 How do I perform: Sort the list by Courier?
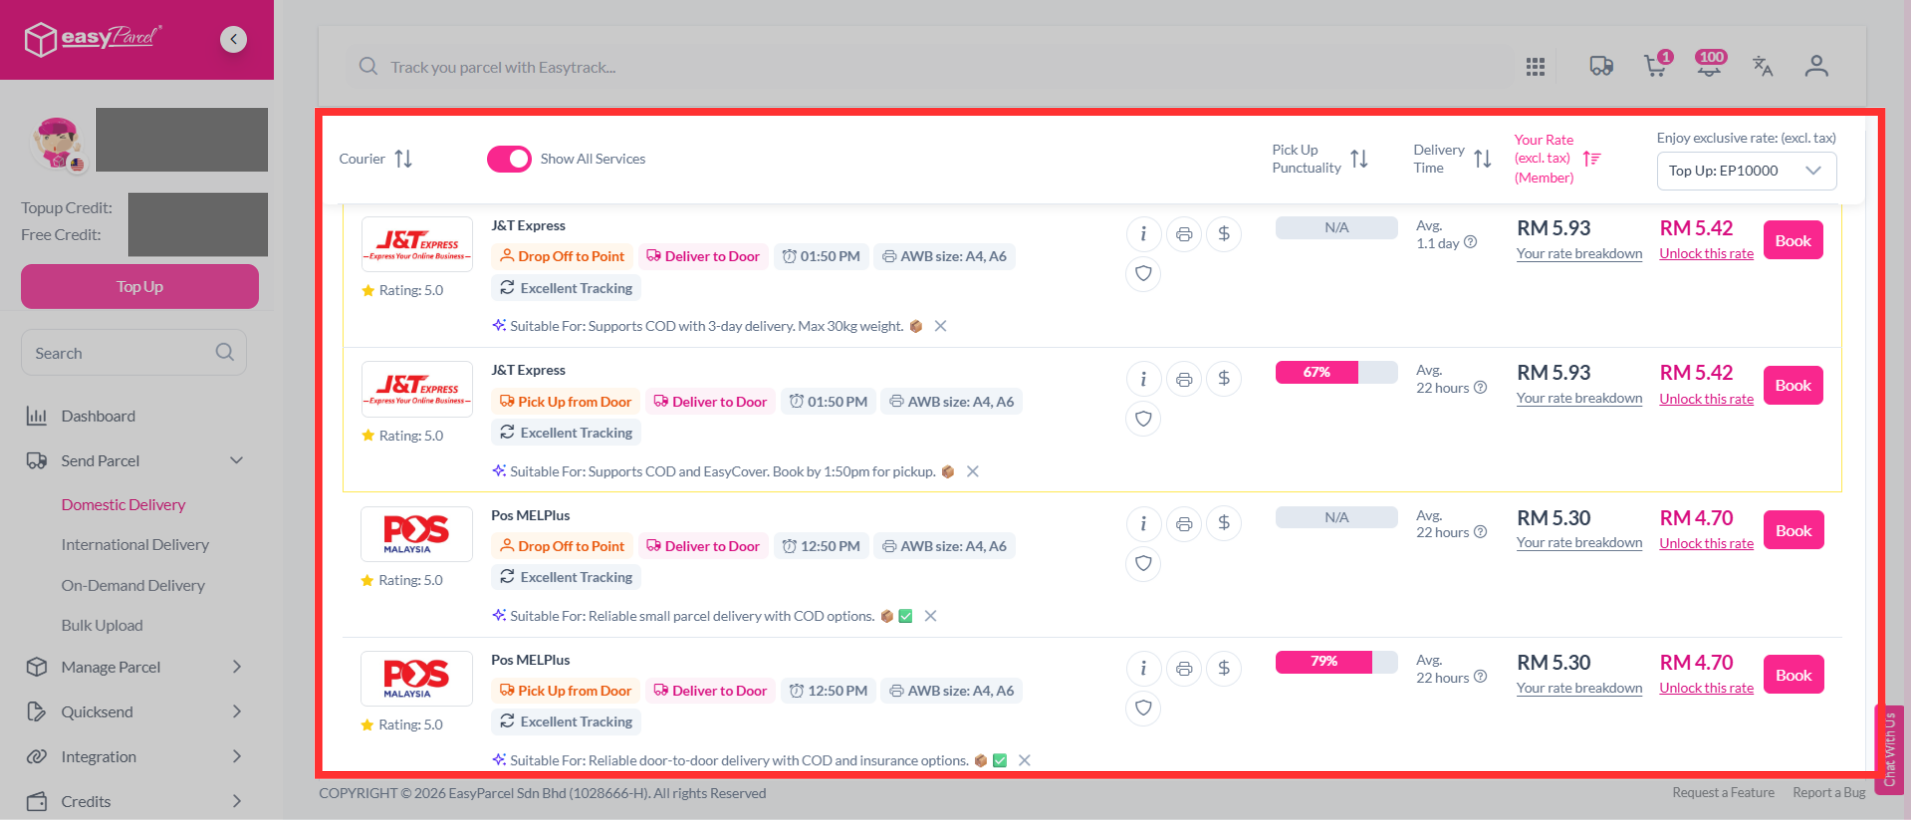403,159
